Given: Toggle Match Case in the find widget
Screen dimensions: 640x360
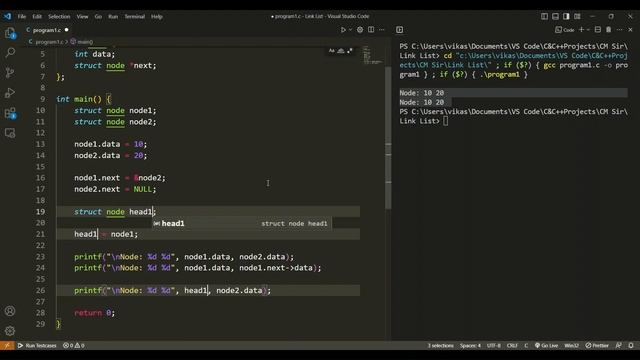Looking at the screenshot, I should pyautogui.click(x=331, y=51).
